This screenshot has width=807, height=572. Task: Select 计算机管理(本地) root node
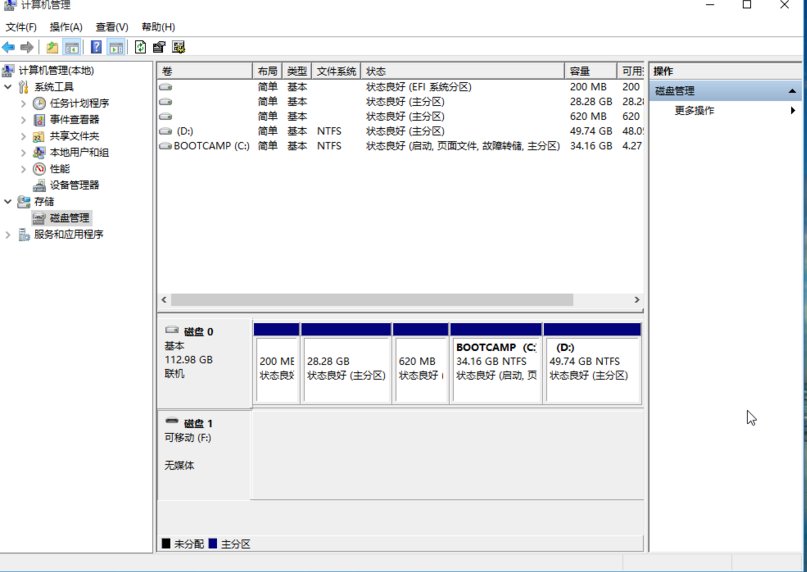57,71
